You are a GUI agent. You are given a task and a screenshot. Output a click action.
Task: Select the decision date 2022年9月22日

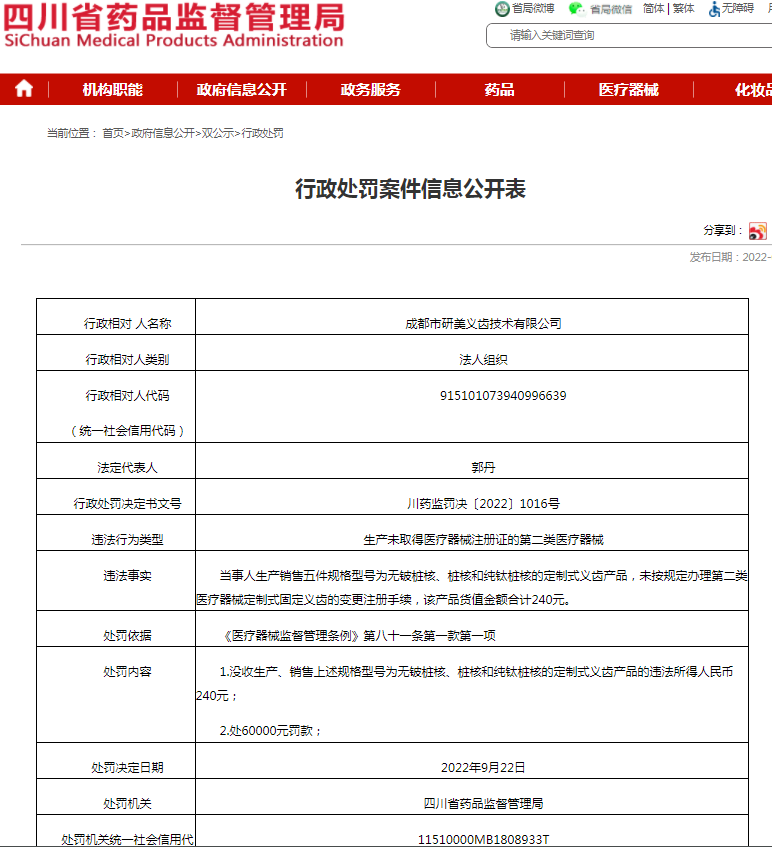point(483,768)
